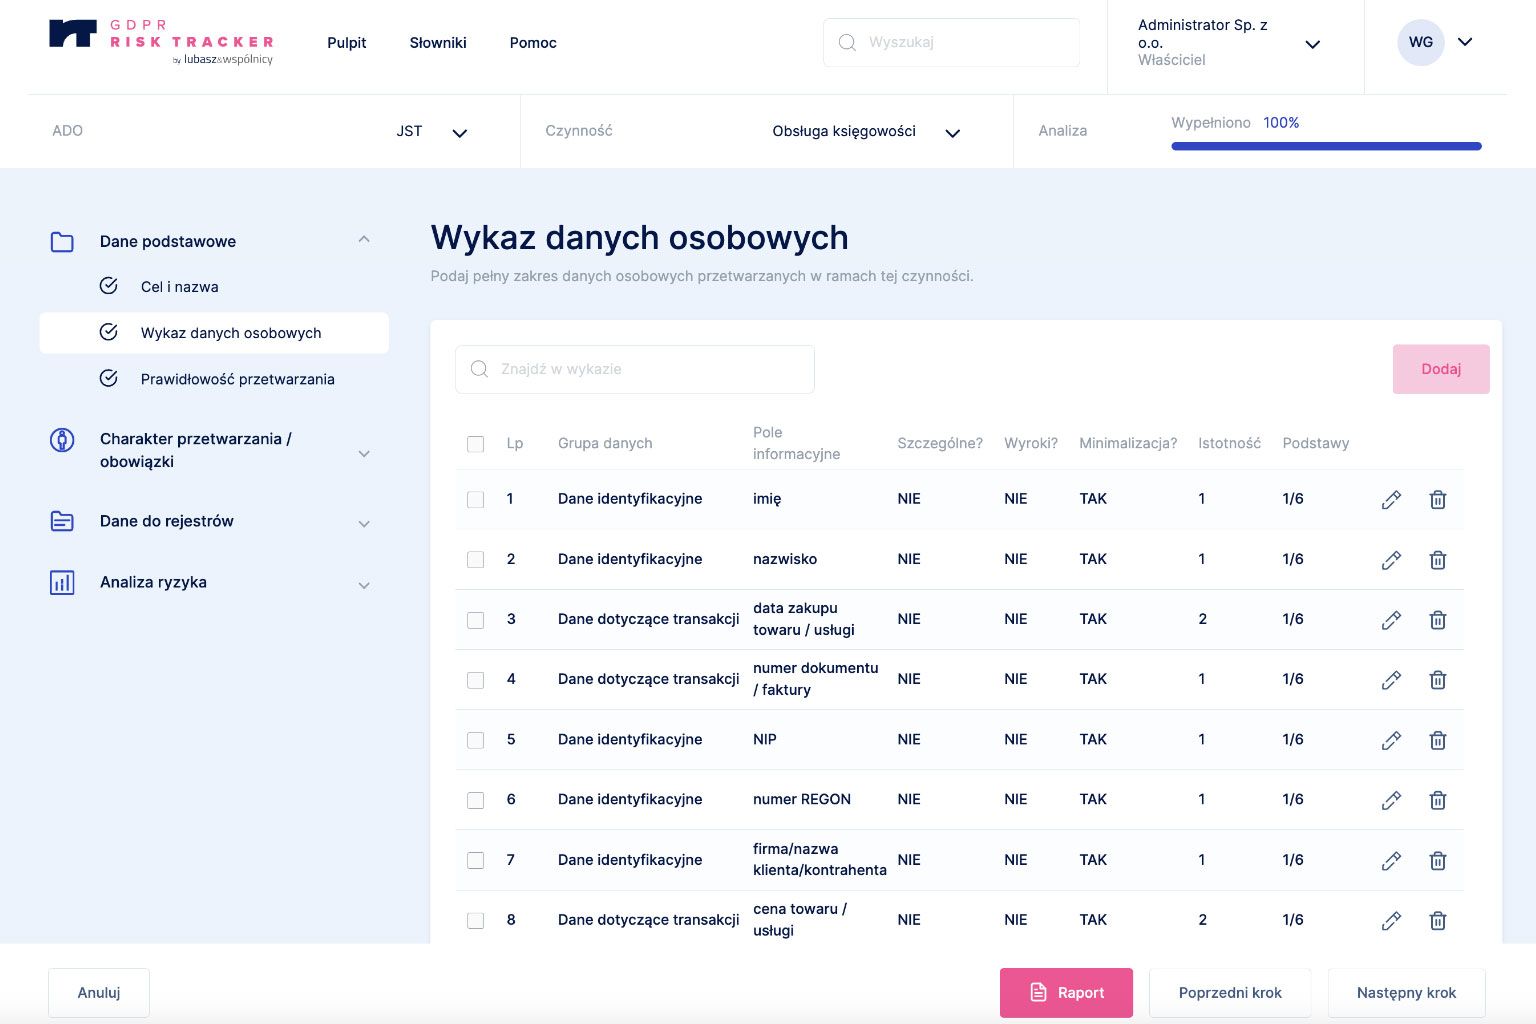Toggle the select-all checkbox in table header

476,444
